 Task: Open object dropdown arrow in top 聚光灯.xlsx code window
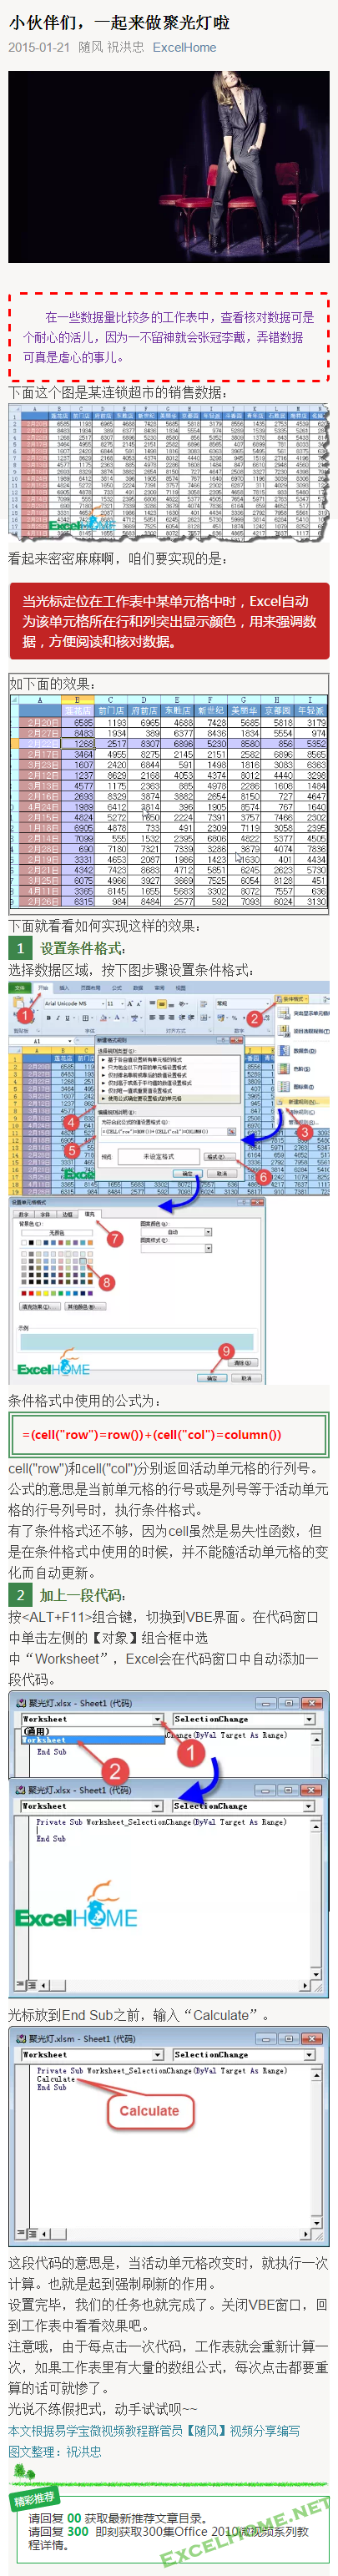tap(158, 1719)
